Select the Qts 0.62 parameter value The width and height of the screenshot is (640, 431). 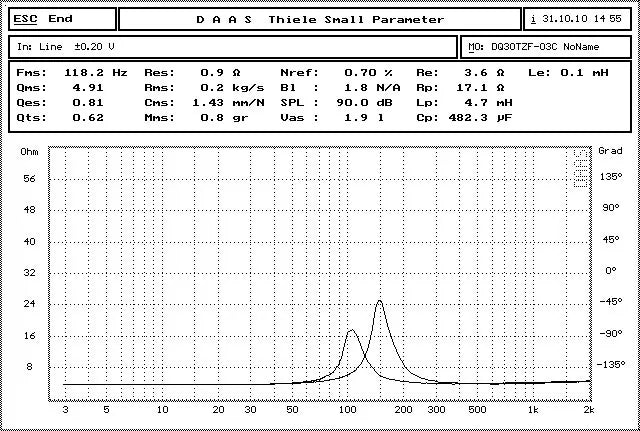pyautogui.click(x=90, y=118)
